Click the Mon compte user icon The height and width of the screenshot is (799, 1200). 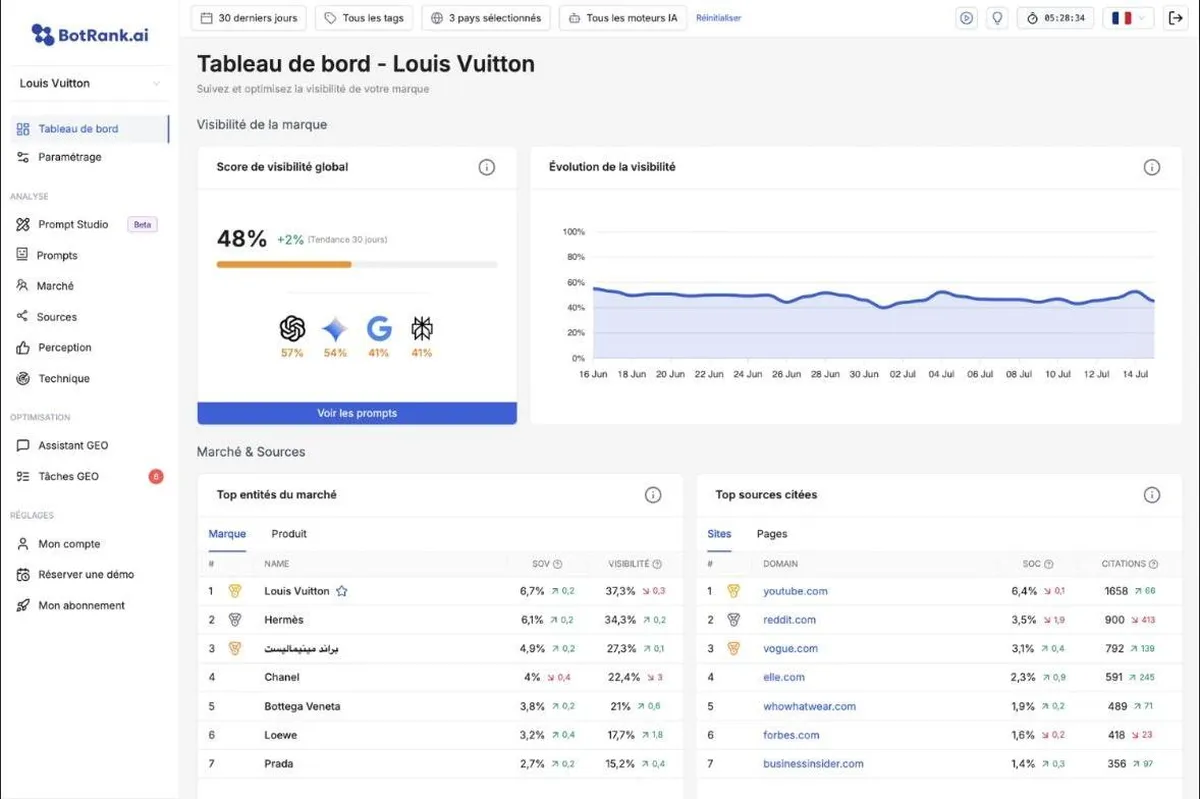[x=23, y=544]
